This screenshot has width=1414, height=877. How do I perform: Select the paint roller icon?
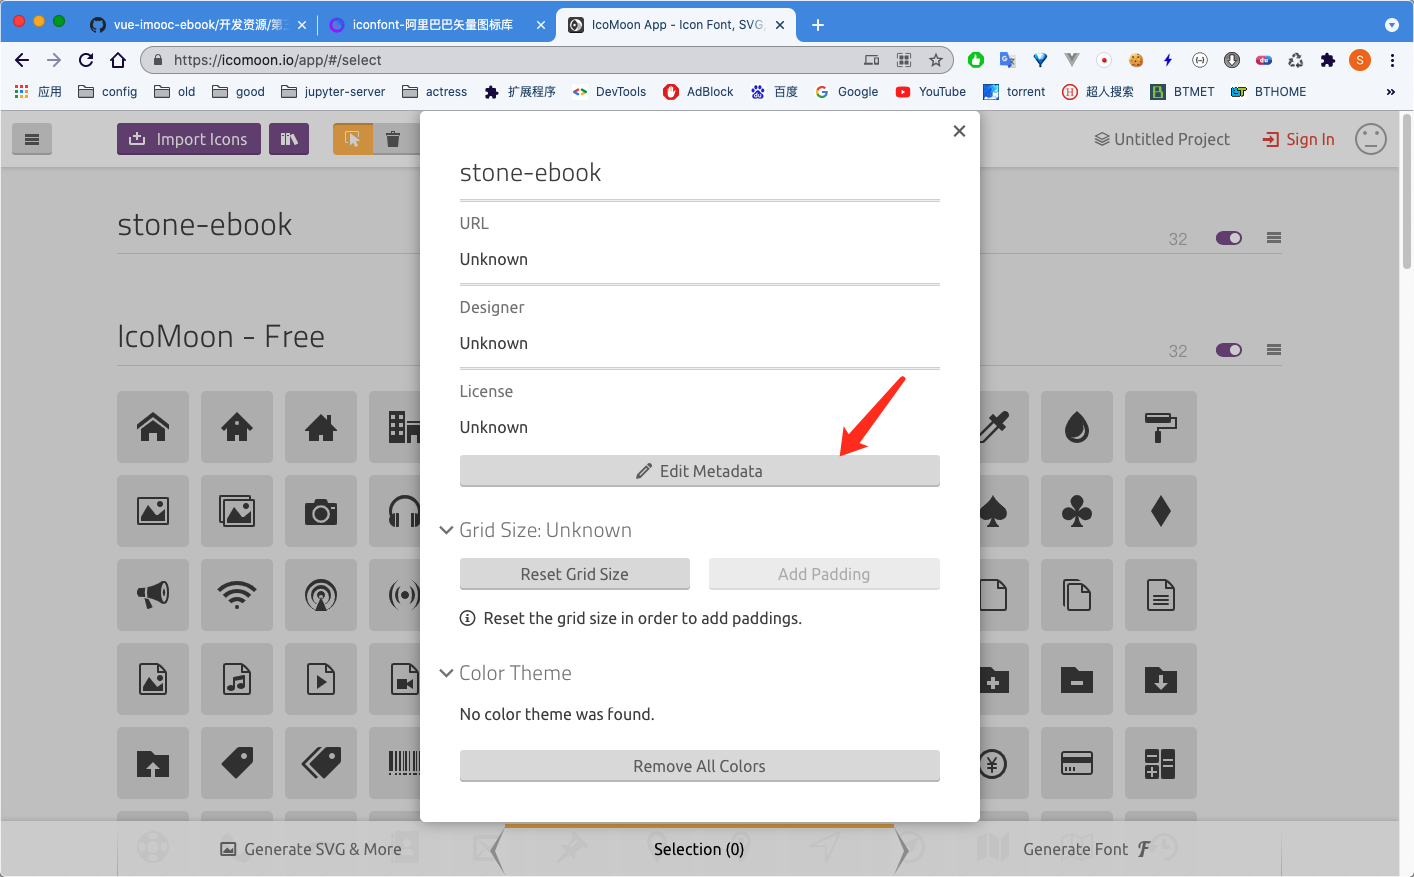coord(1161,427)
